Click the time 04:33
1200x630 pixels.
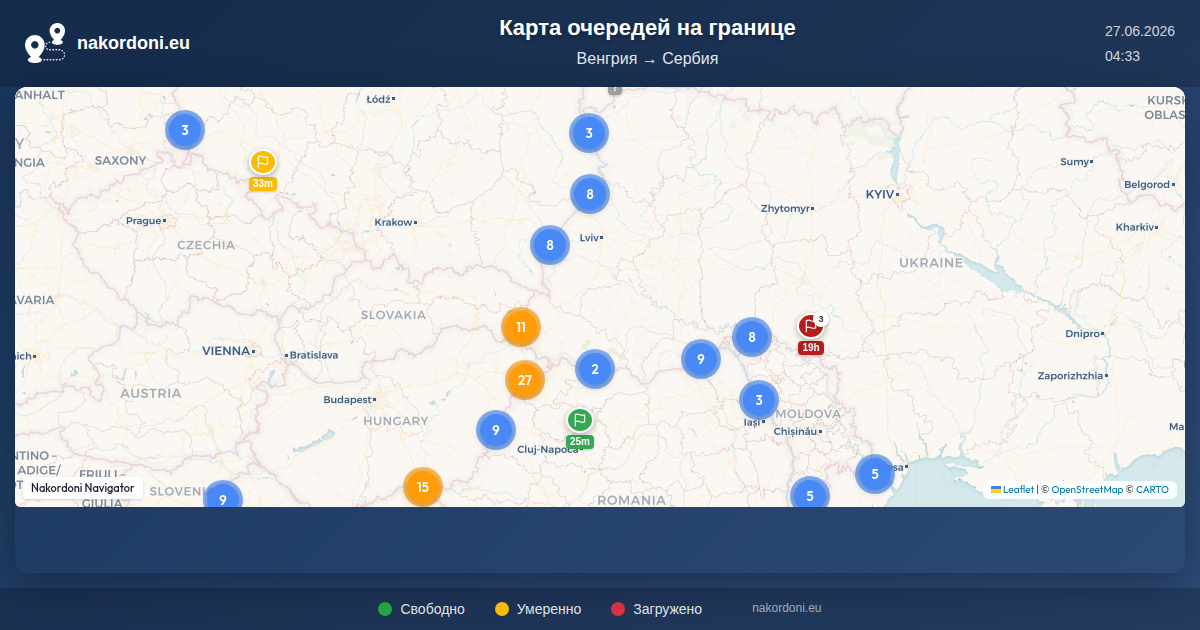[x=1123, y=56]
